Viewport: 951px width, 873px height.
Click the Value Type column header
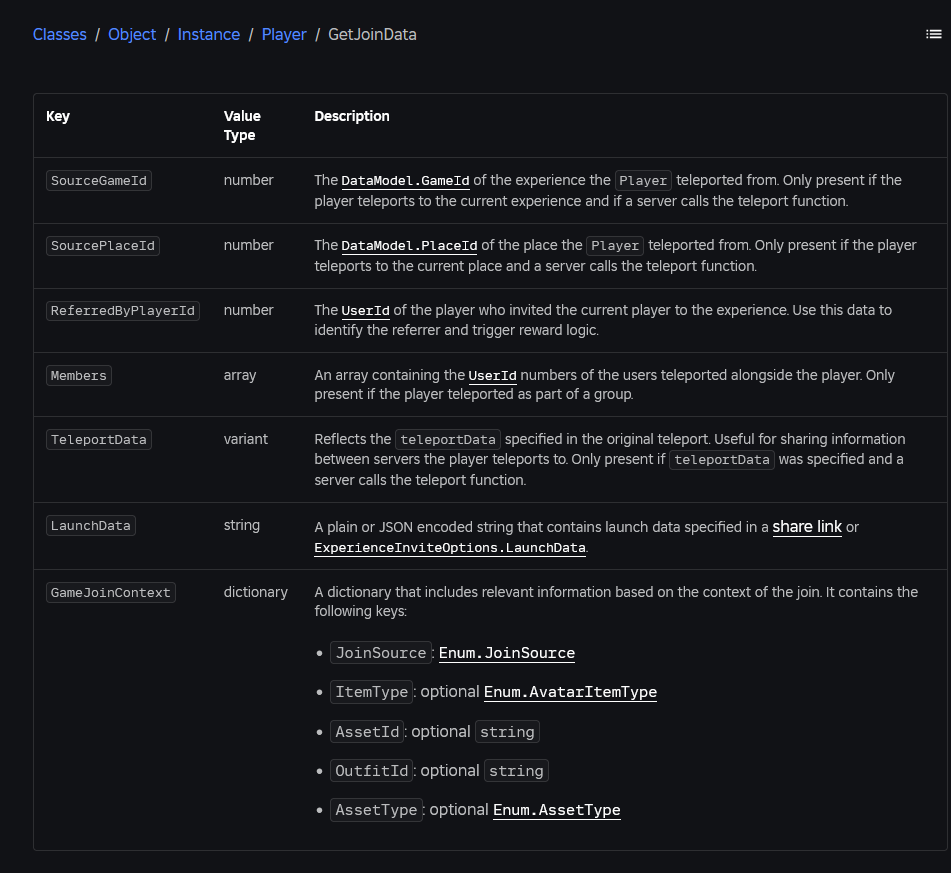point(241,125)
